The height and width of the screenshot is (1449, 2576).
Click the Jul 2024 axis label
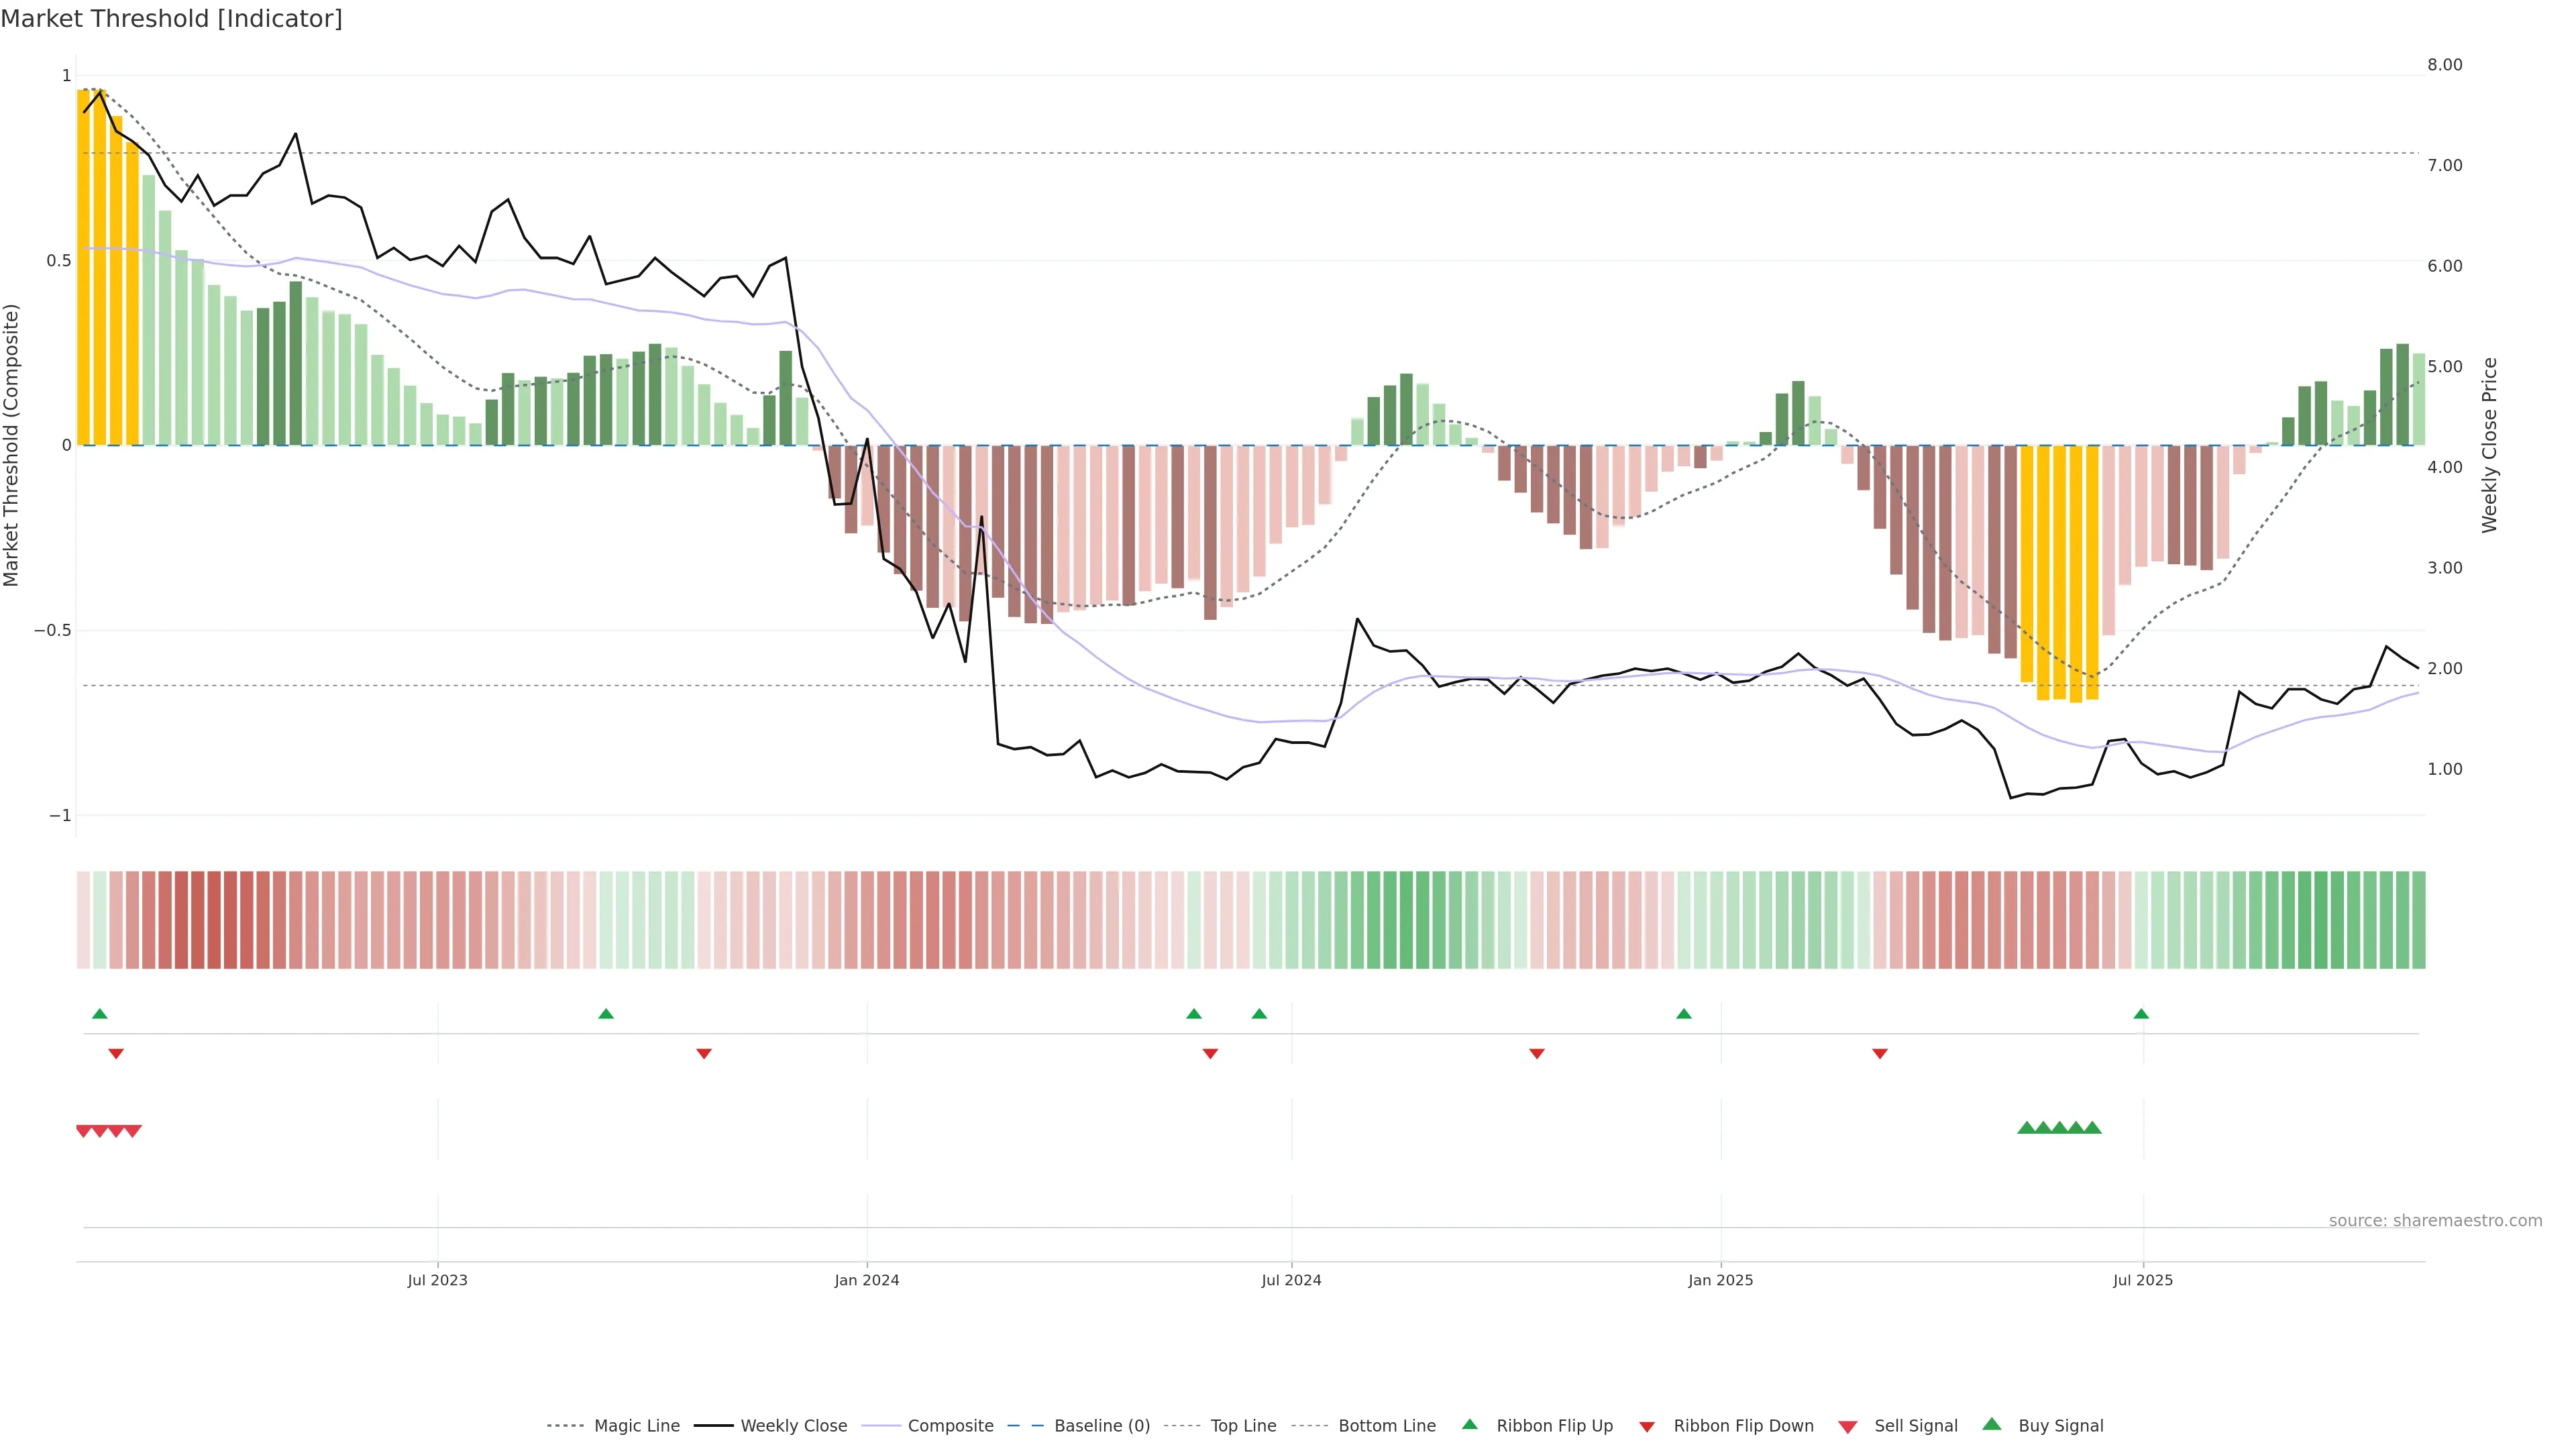pyautogui.click(x=1291, y=1280)
